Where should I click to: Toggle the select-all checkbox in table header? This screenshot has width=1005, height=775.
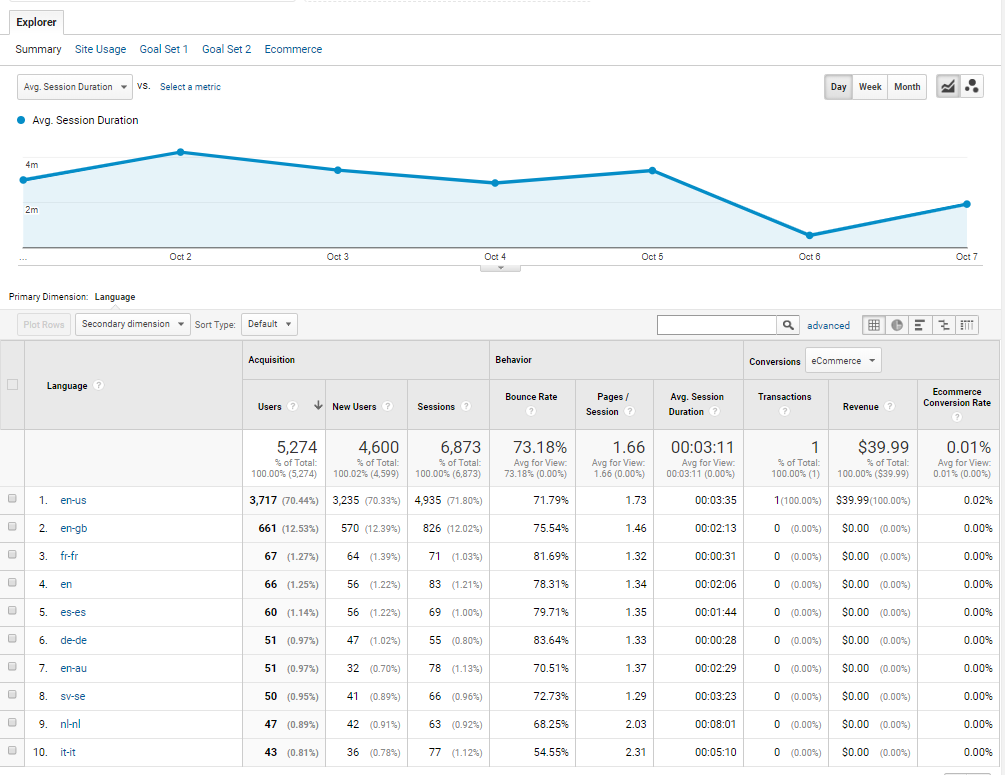point(12,385)
